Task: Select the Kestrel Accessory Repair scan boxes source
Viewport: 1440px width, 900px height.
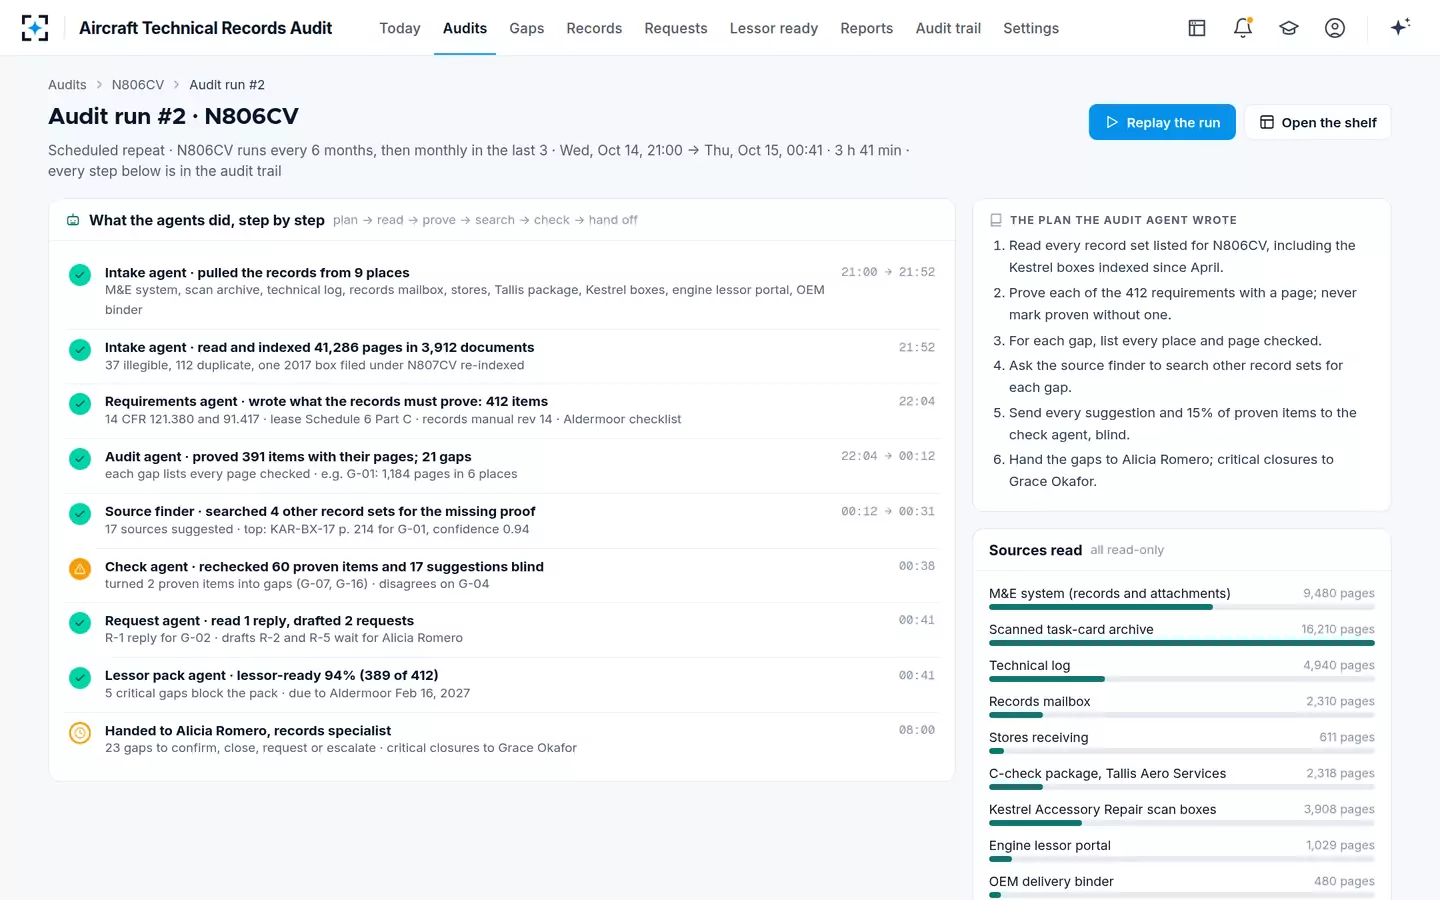Action: point(1182,814)
